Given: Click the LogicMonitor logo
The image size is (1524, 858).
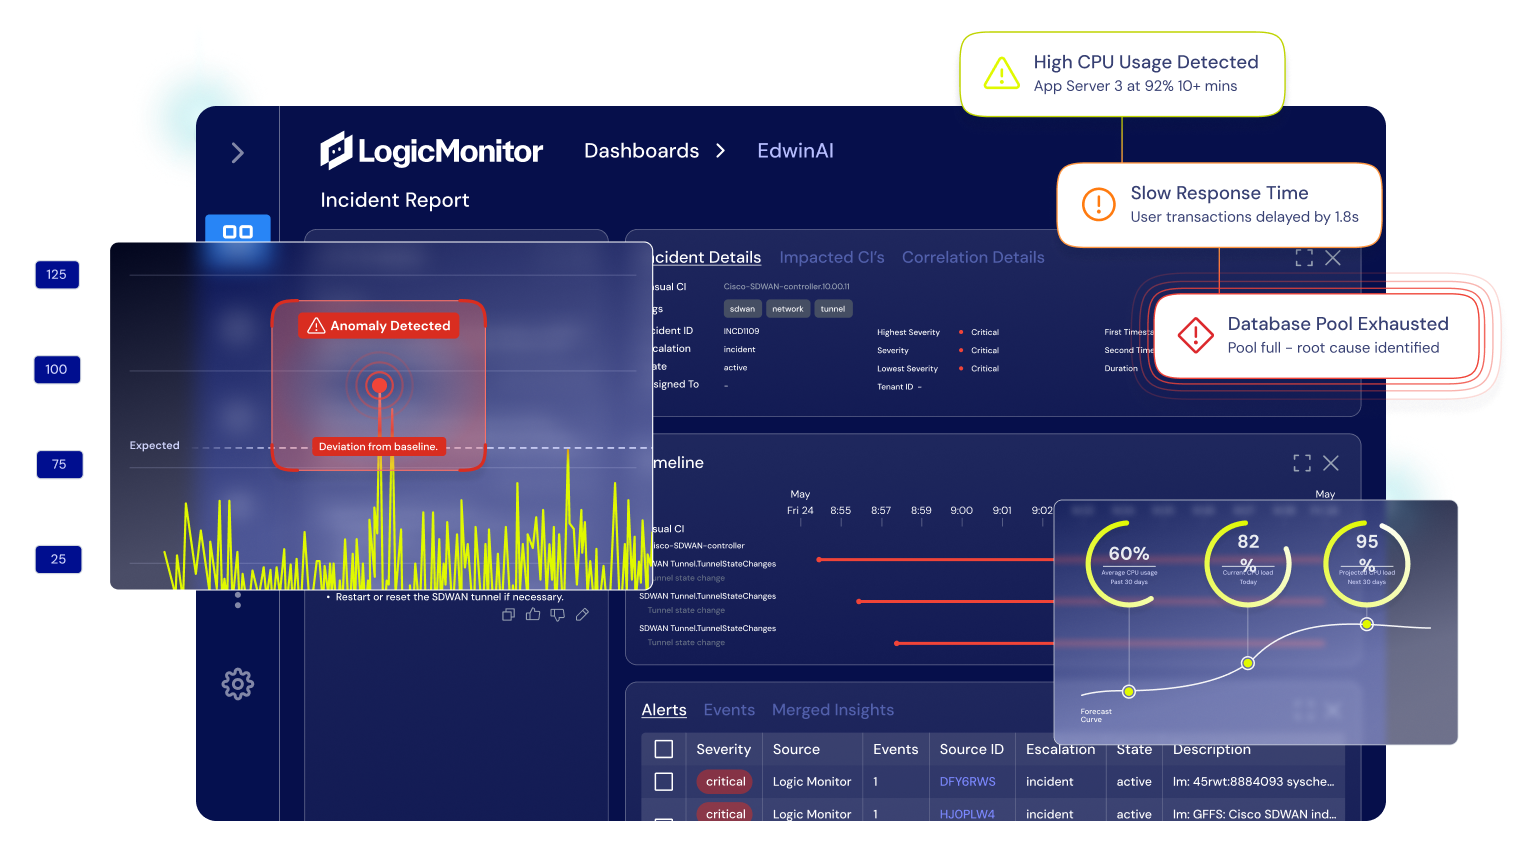Looking at the screenshot, I should (432, 151).
